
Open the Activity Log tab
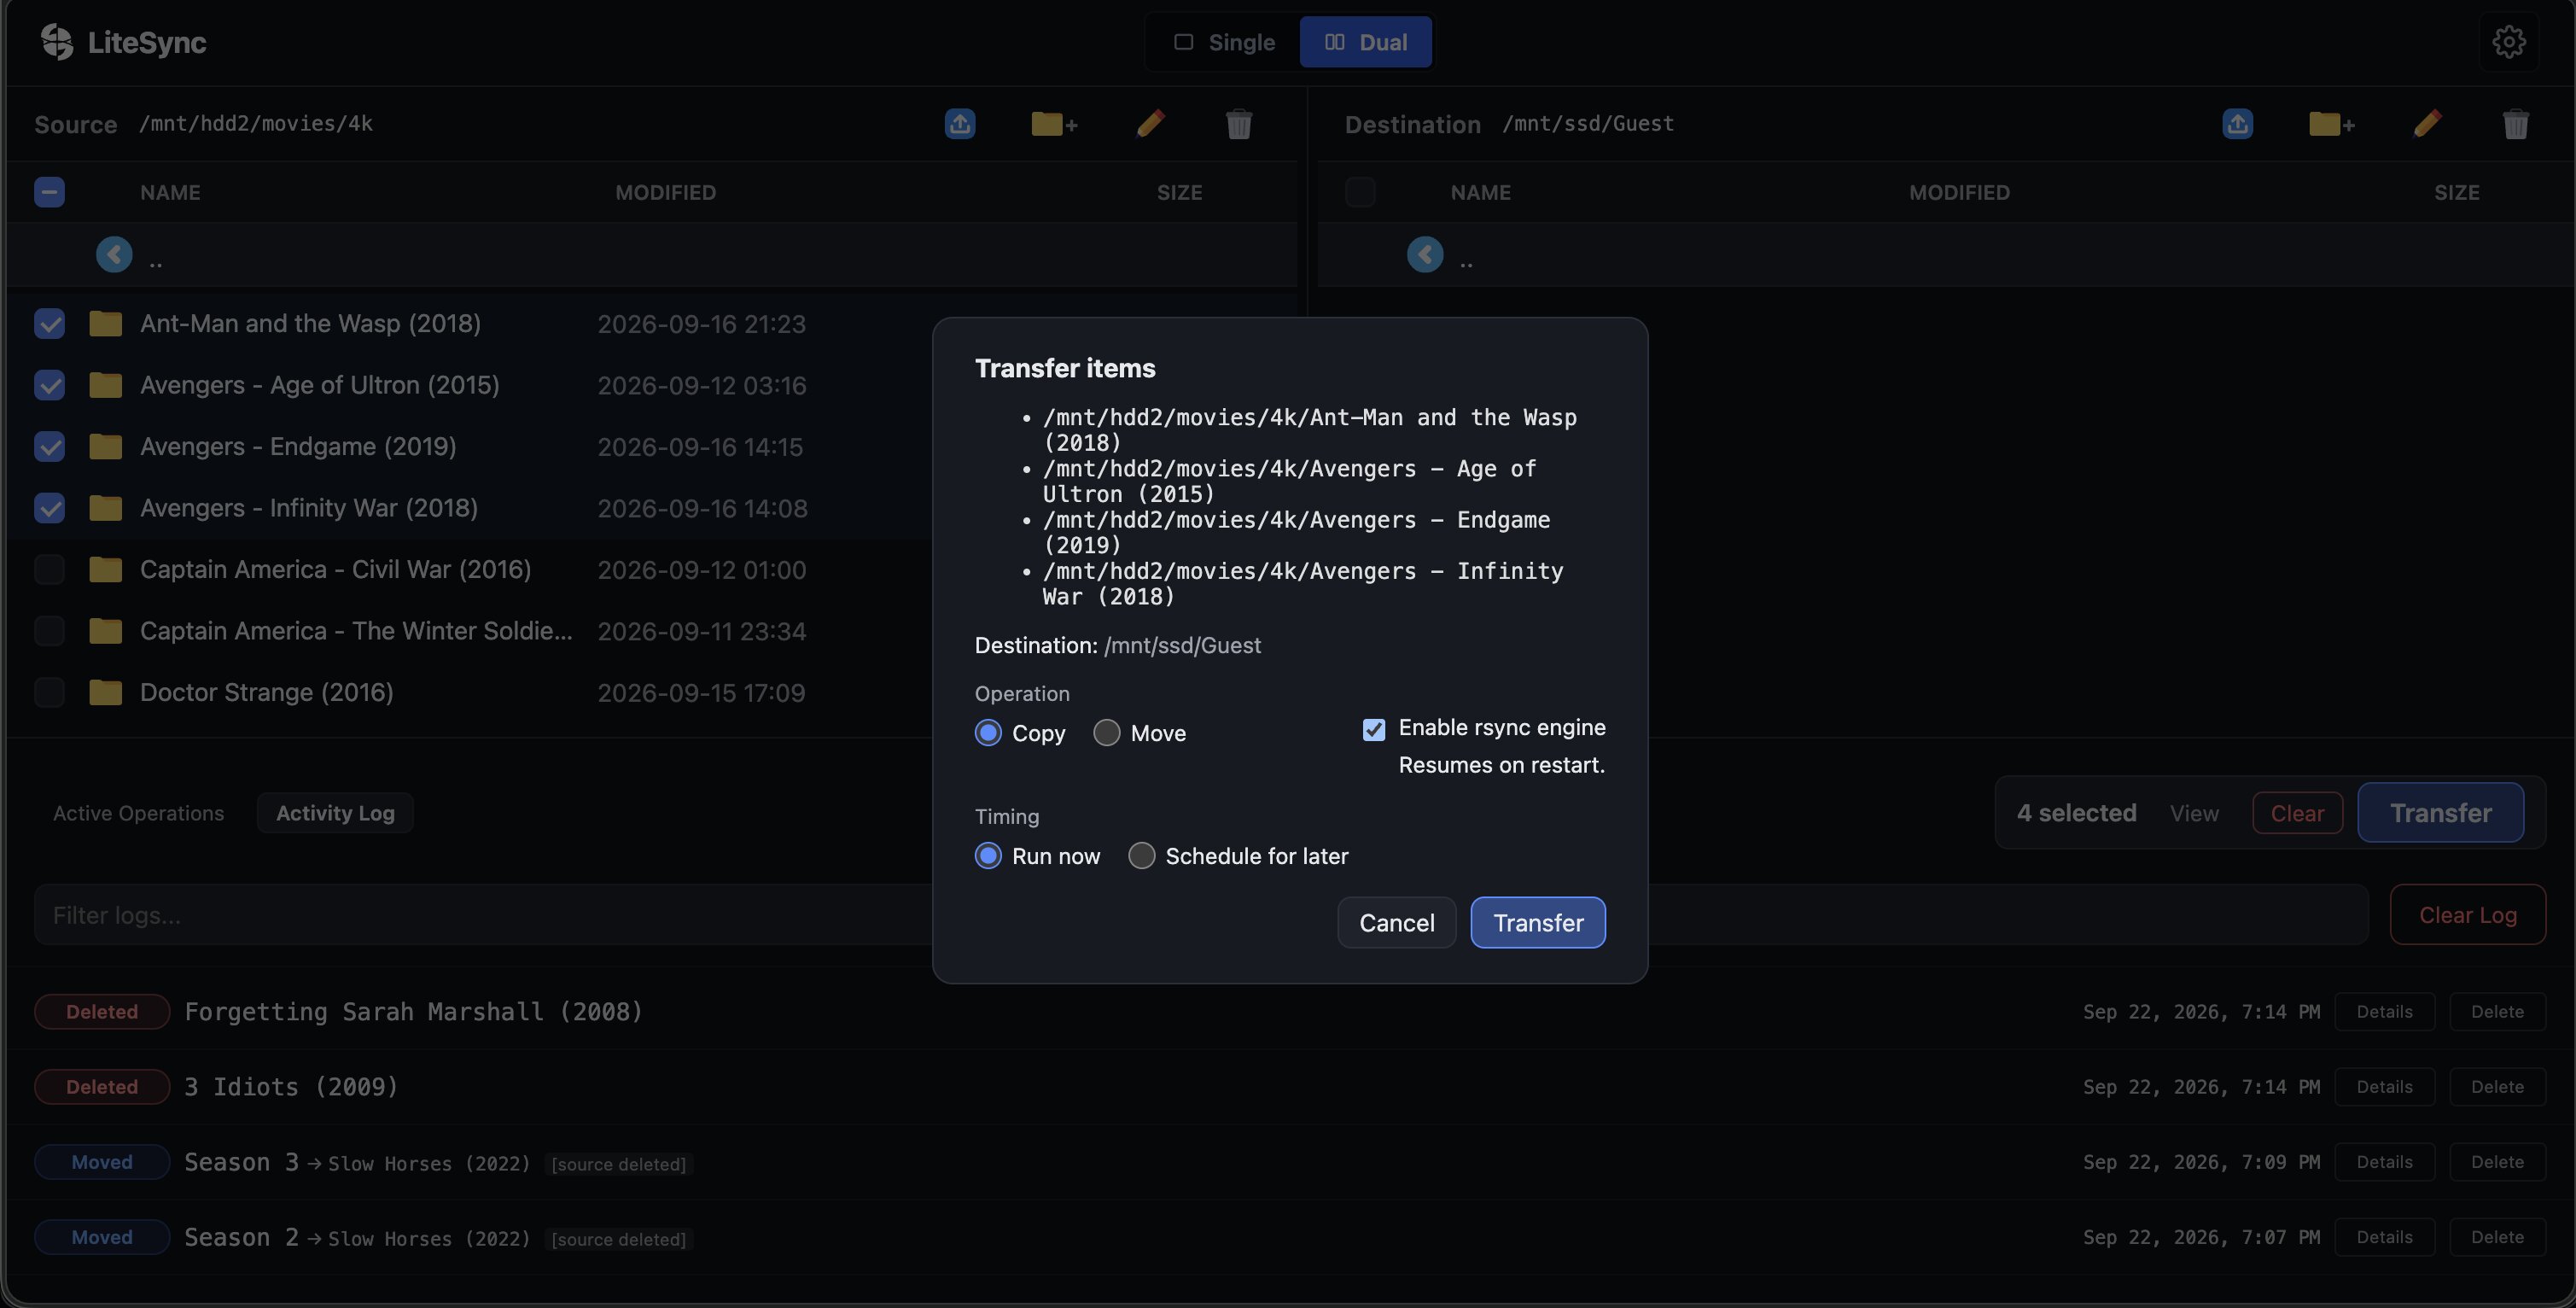(x=335, y=813)
